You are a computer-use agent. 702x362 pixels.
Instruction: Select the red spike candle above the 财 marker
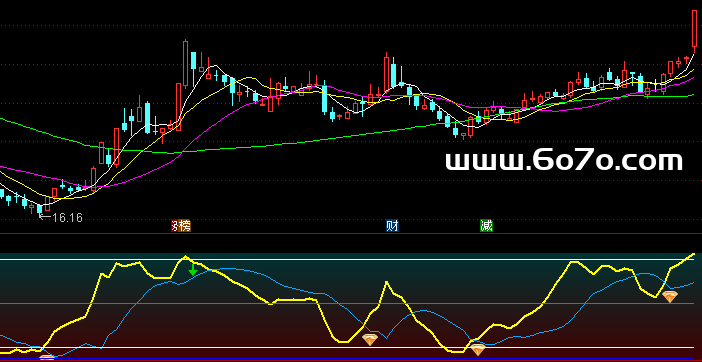coord(386,72)
